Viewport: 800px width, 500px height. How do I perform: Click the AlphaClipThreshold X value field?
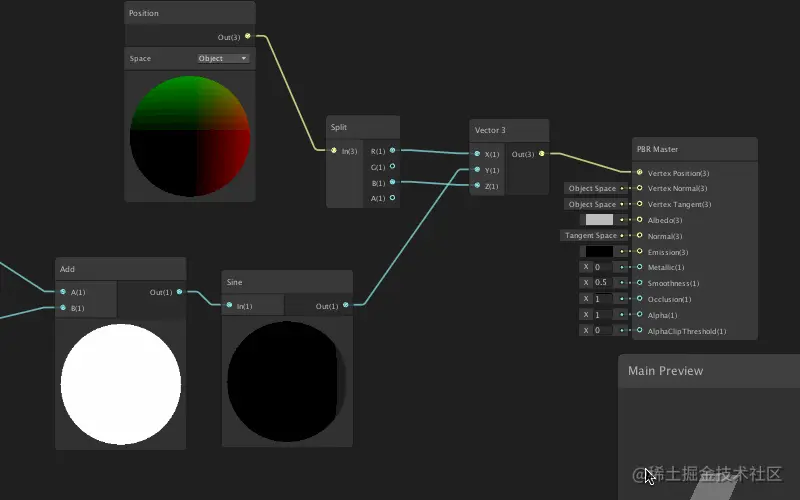coord(603,330)
